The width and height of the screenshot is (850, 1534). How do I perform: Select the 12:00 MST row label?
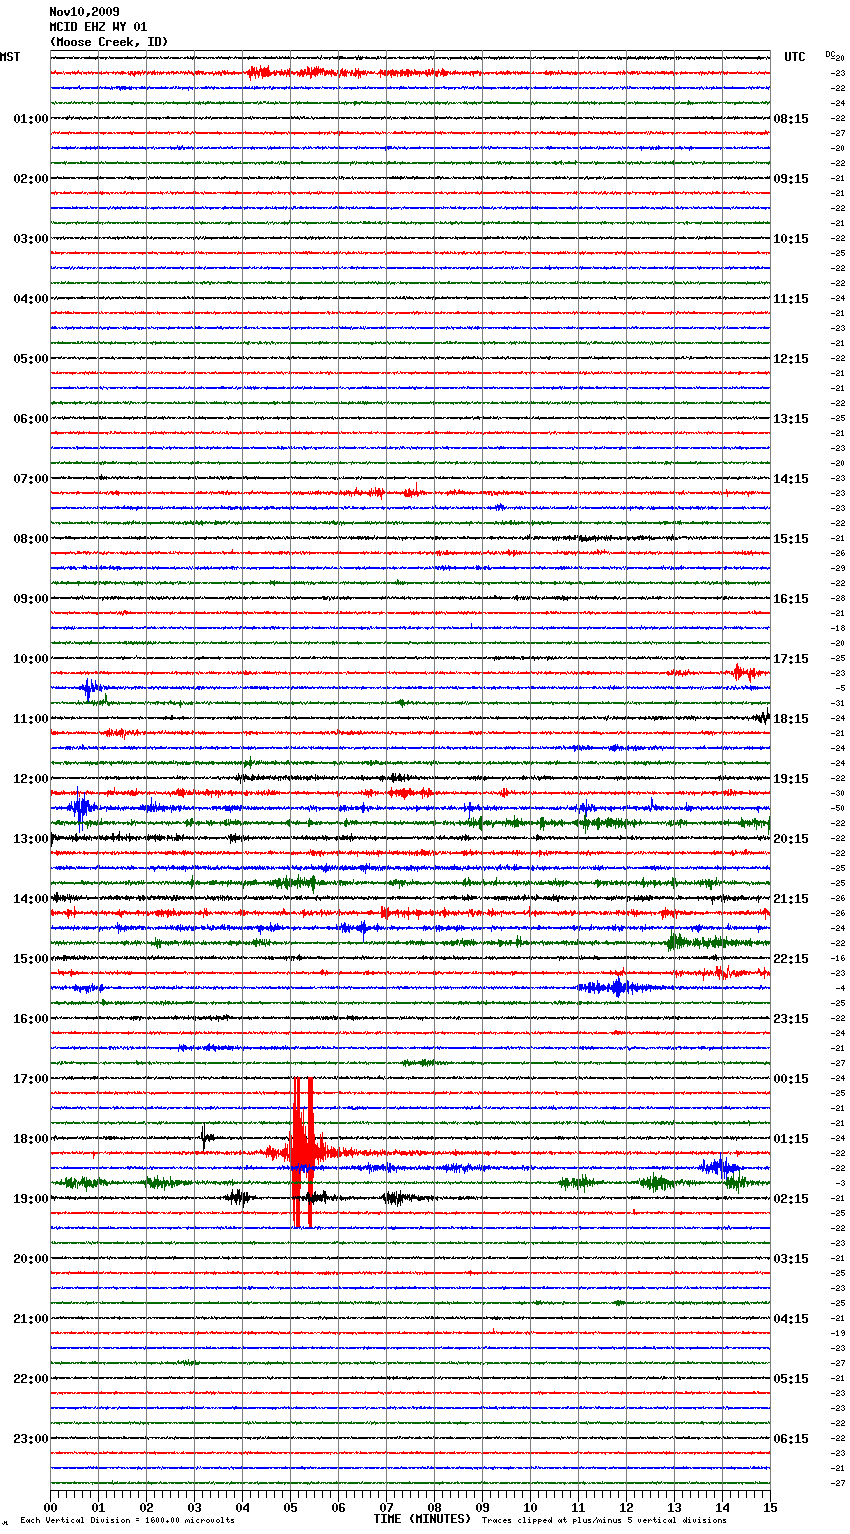tap(30, 779)
